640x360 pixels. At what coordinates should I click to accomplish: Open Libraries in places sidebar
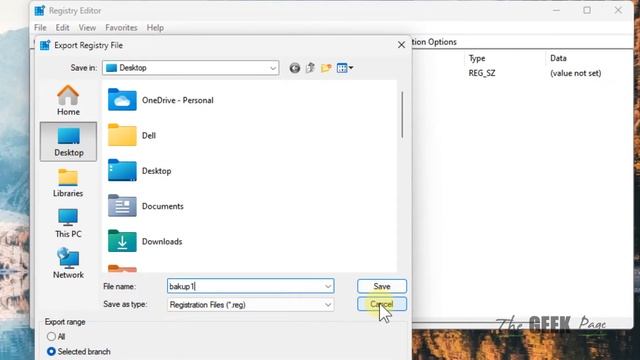click(x=68, y=183)
